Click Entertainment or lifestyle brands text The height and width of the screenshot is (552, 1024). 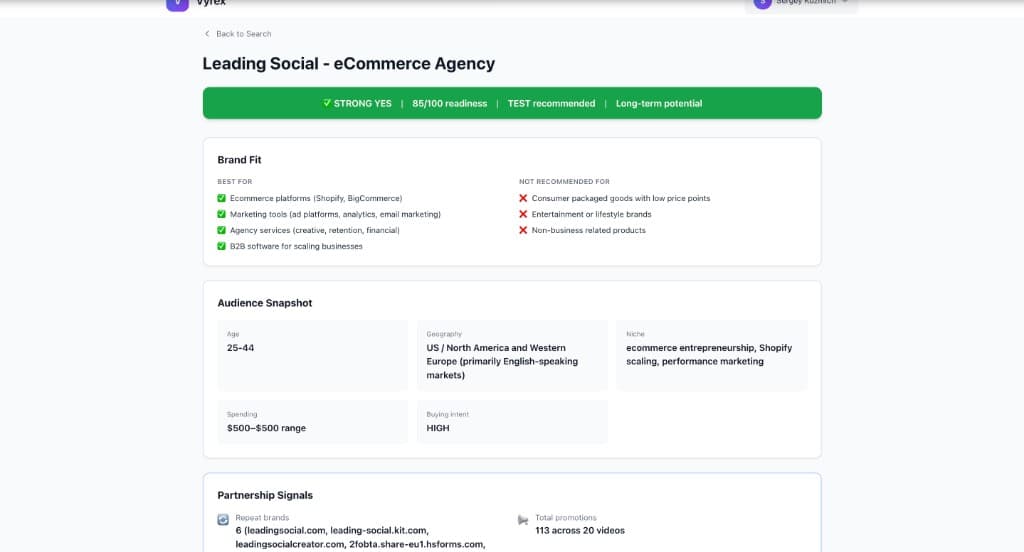click(592, 214)
